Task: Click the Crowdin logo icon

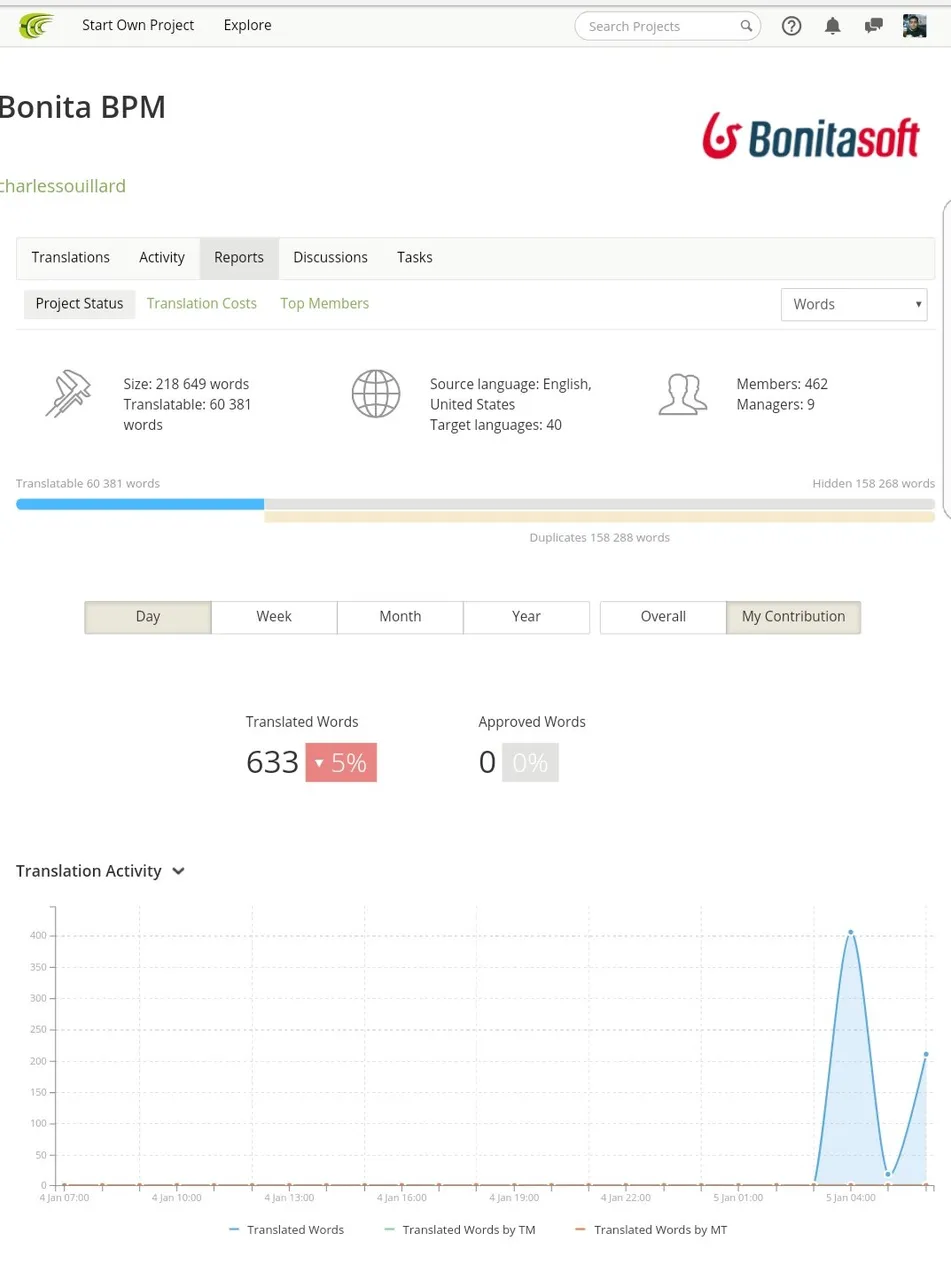Action: point(37,25)
